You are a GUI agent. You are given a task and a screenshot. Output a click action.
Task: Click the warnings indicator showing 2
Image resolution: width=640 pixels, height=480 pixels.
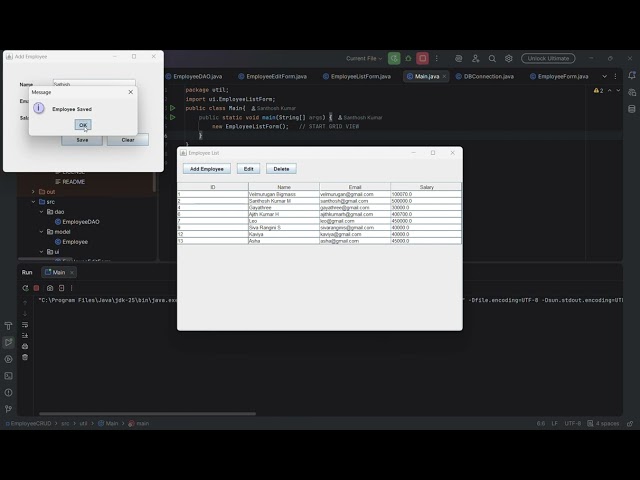coord(598,91)
